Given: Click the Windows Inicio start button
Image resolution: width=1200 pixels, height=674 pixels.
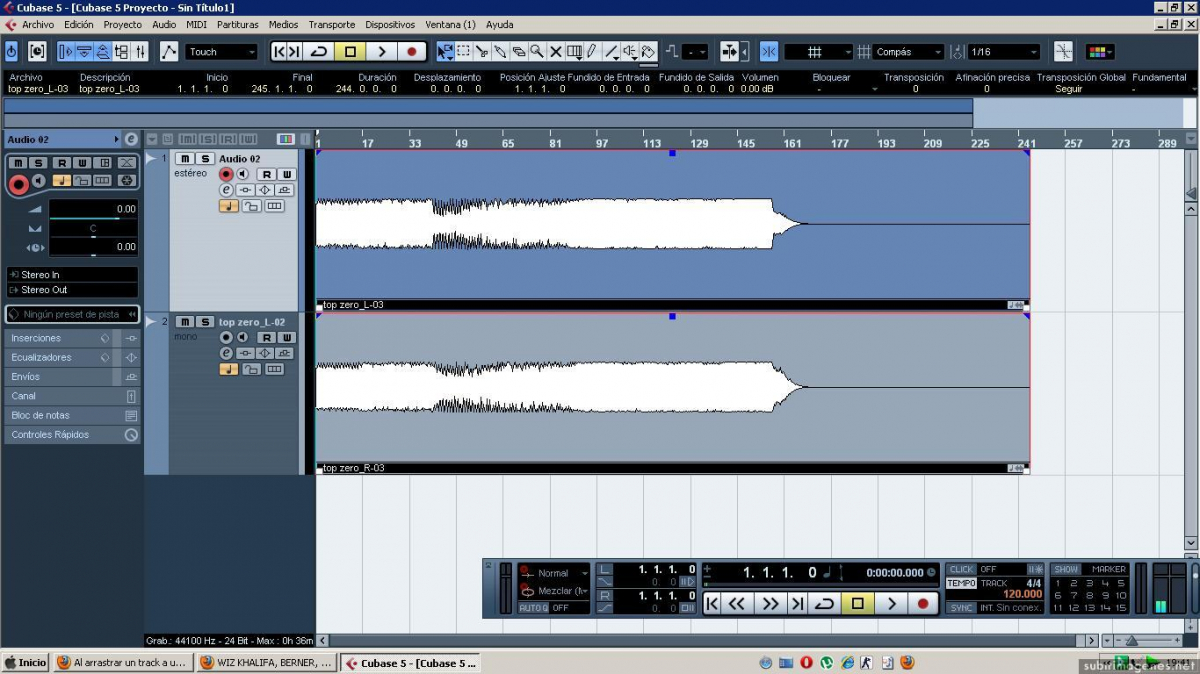Looking at the screenshot, I should 25,662.
